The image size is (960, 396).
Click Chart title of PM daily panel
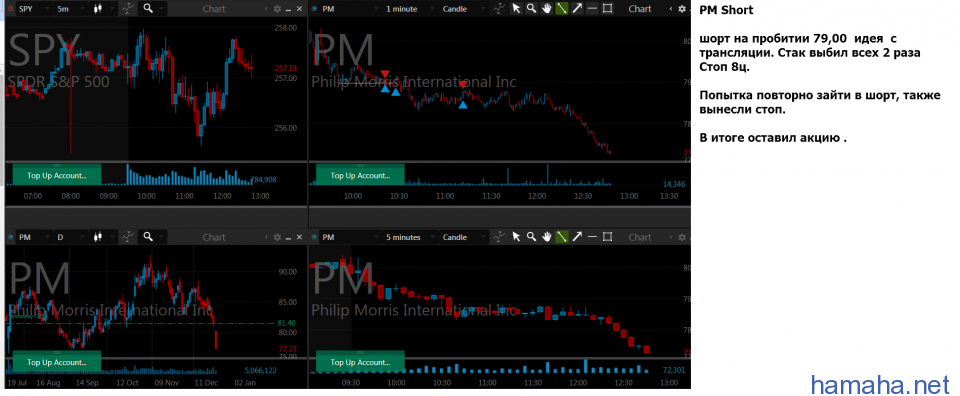tap(214, 237)
